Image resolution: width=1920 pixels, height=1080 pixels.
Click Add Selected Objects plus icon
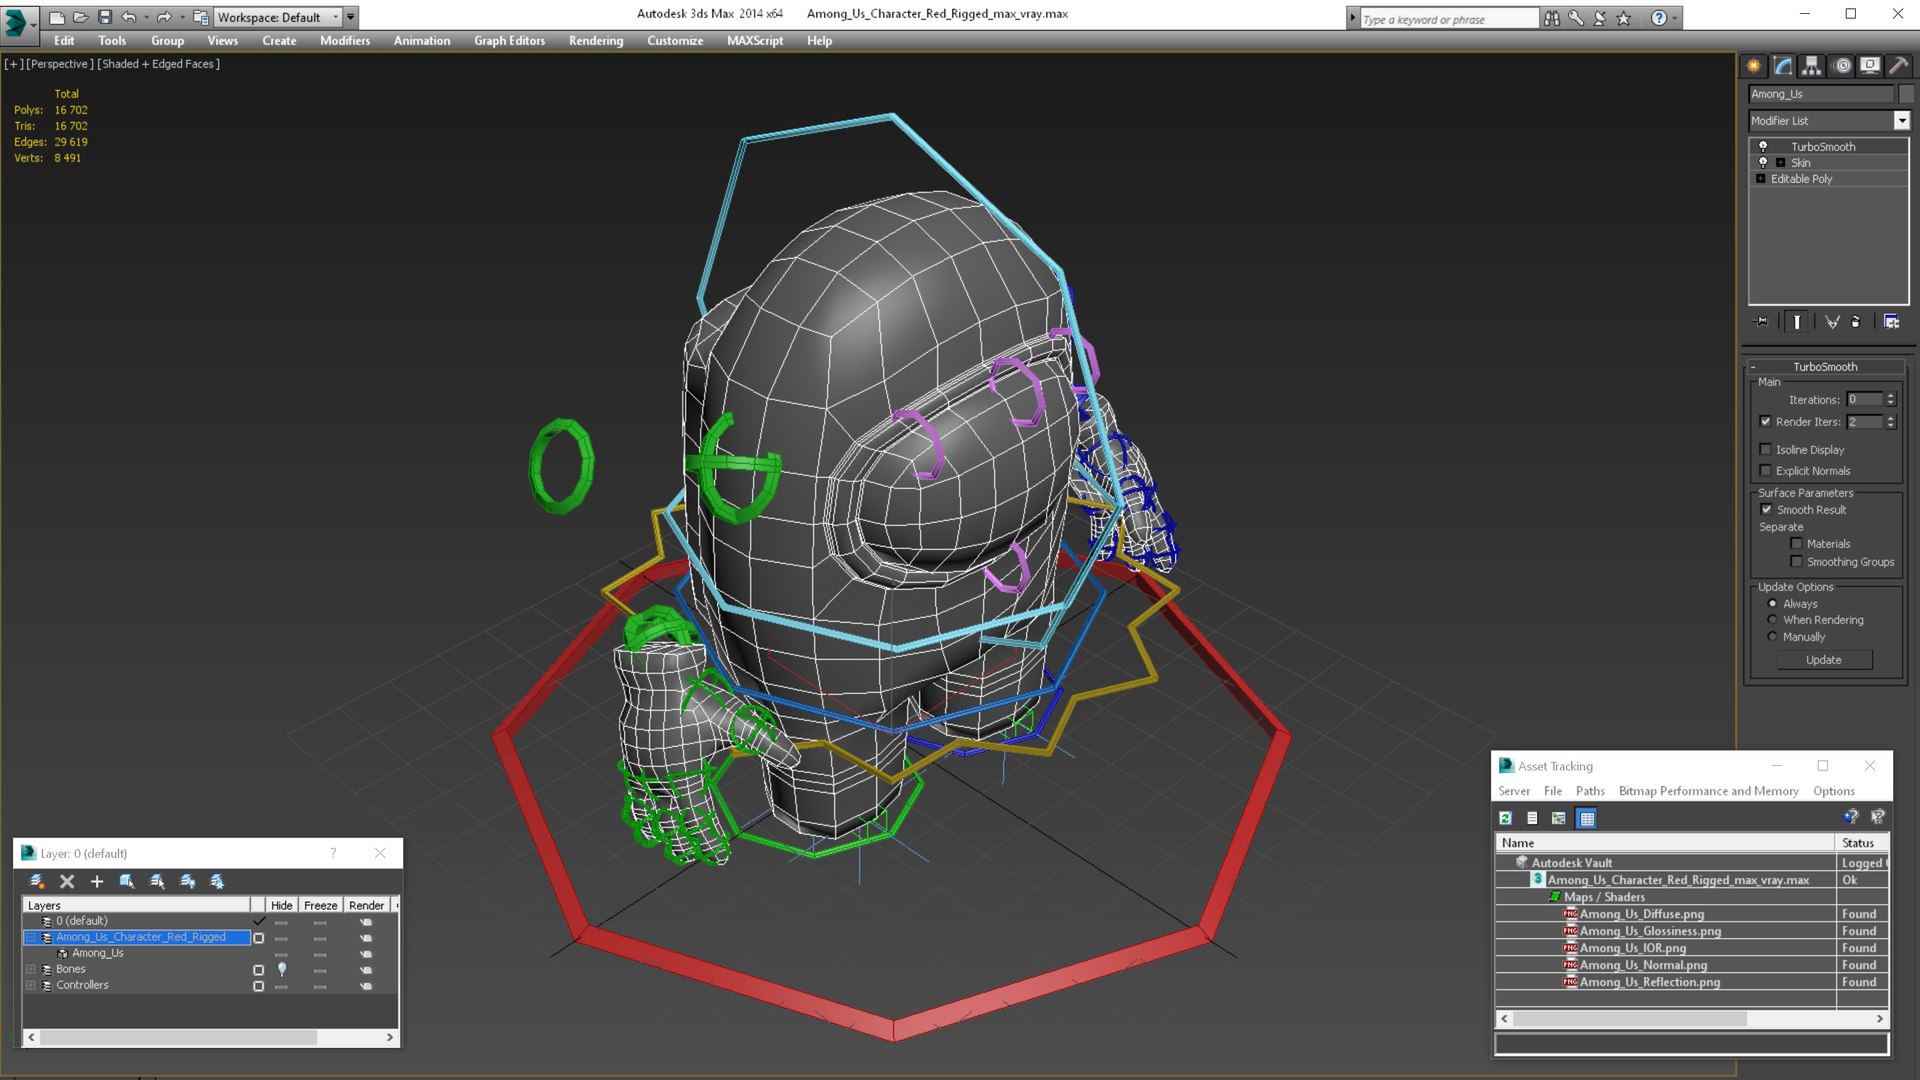[97, 881]
